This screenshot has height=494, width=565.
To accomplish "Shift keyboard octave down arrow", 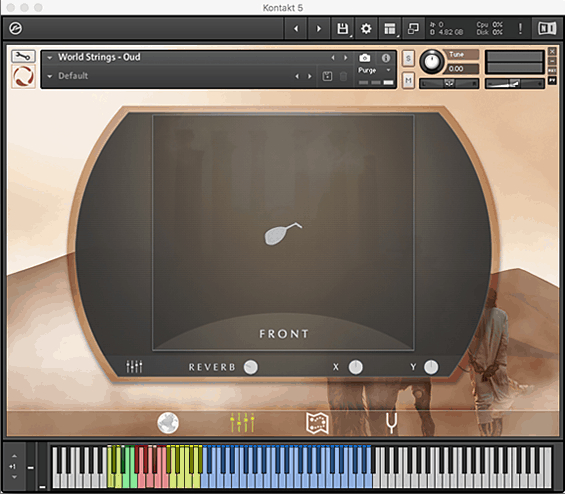I will [14, 477].
